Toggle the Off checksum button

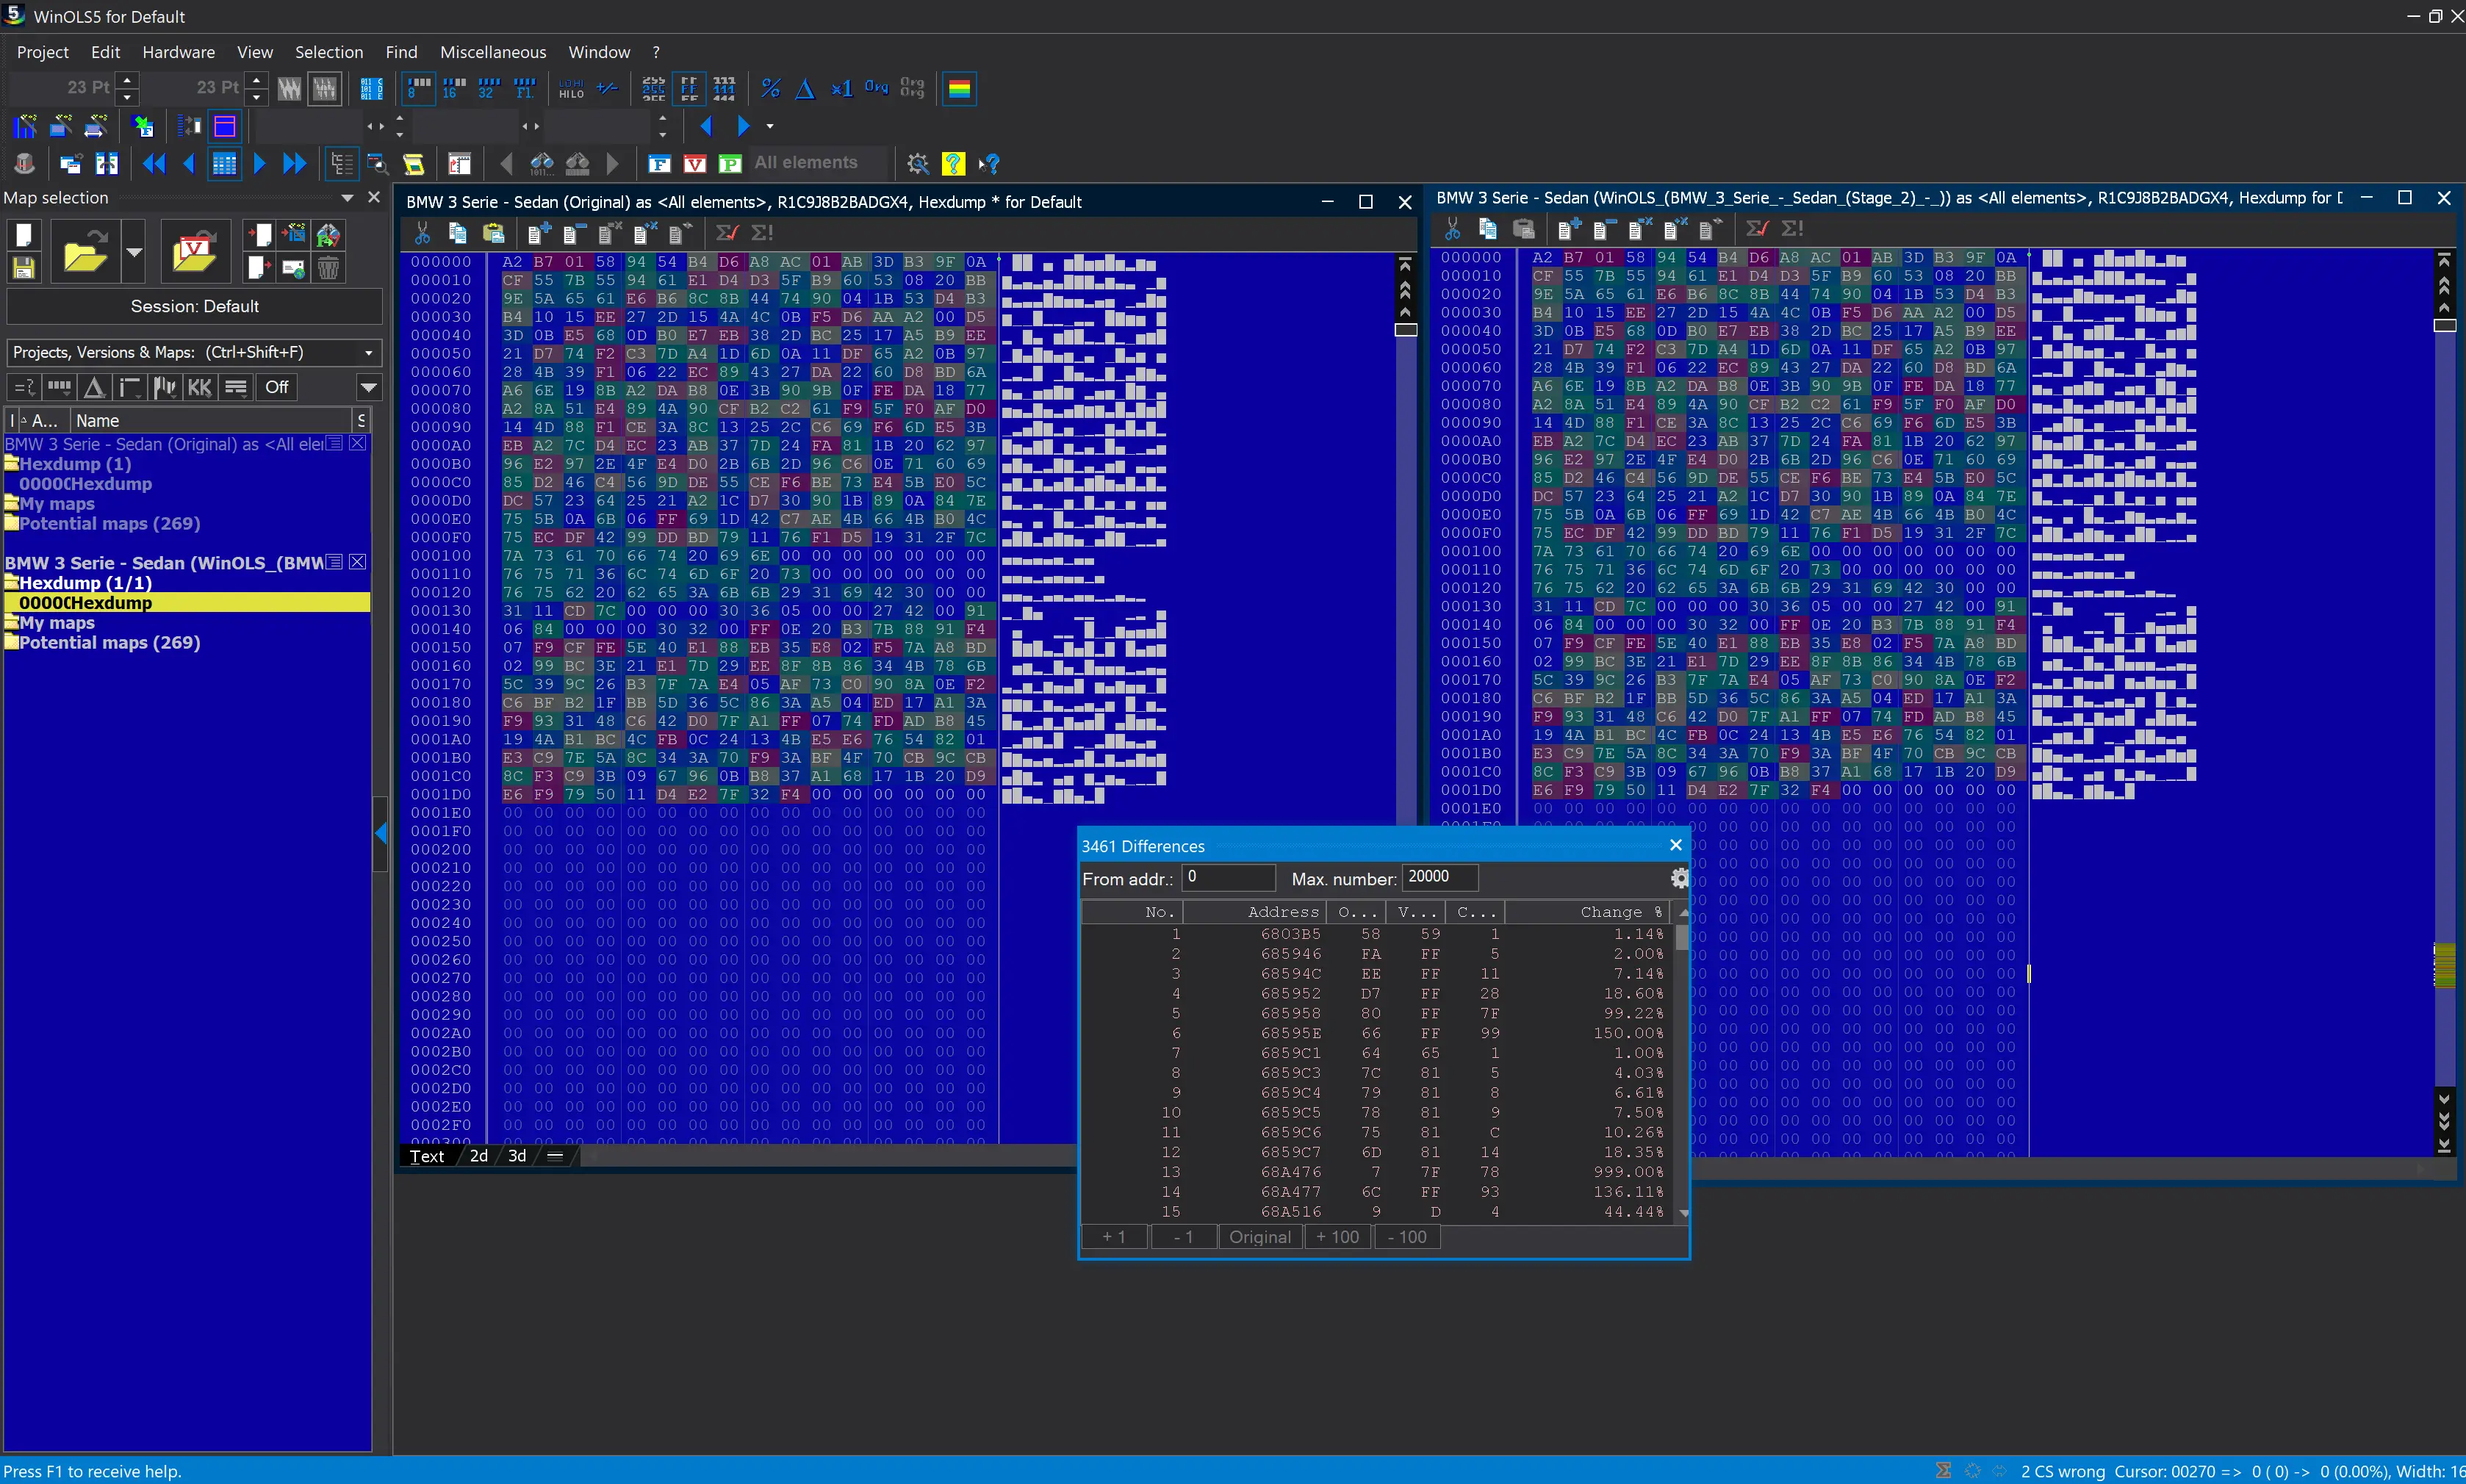[x=275, y=387]
